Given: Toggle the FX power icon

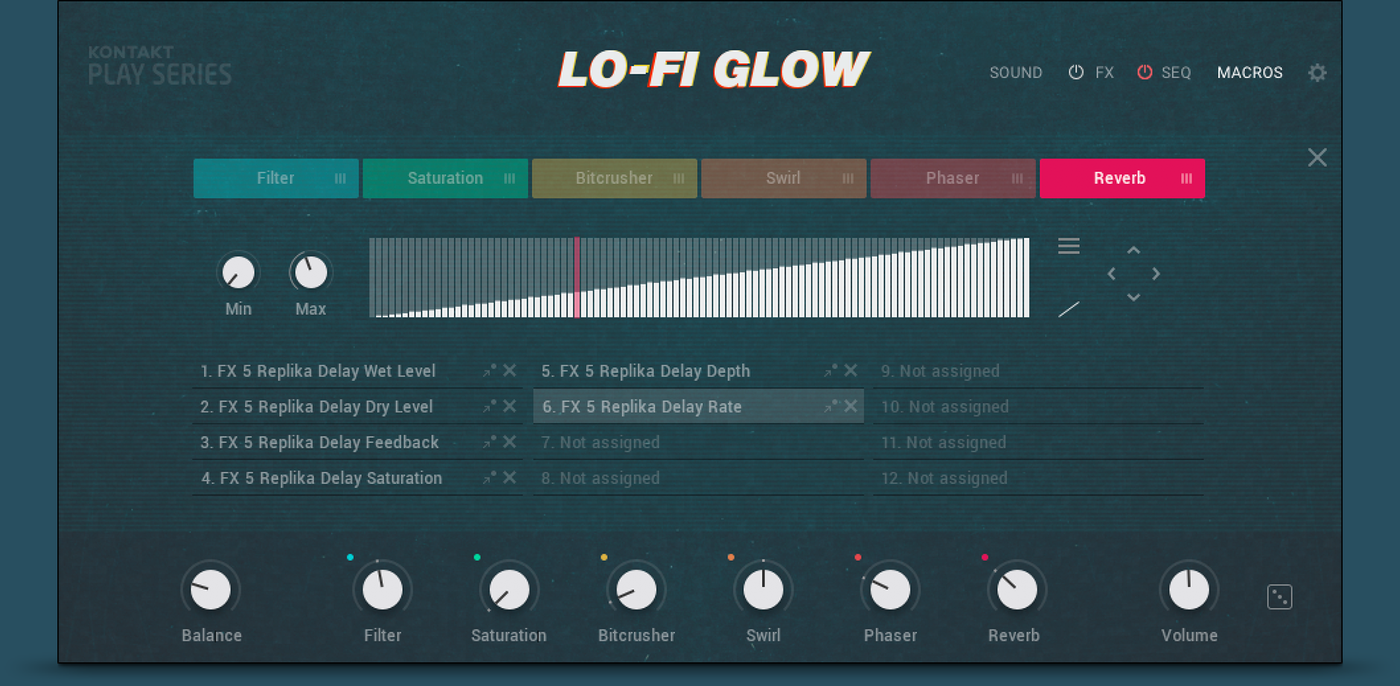Looking at the screenshot, I should 1076,72.
